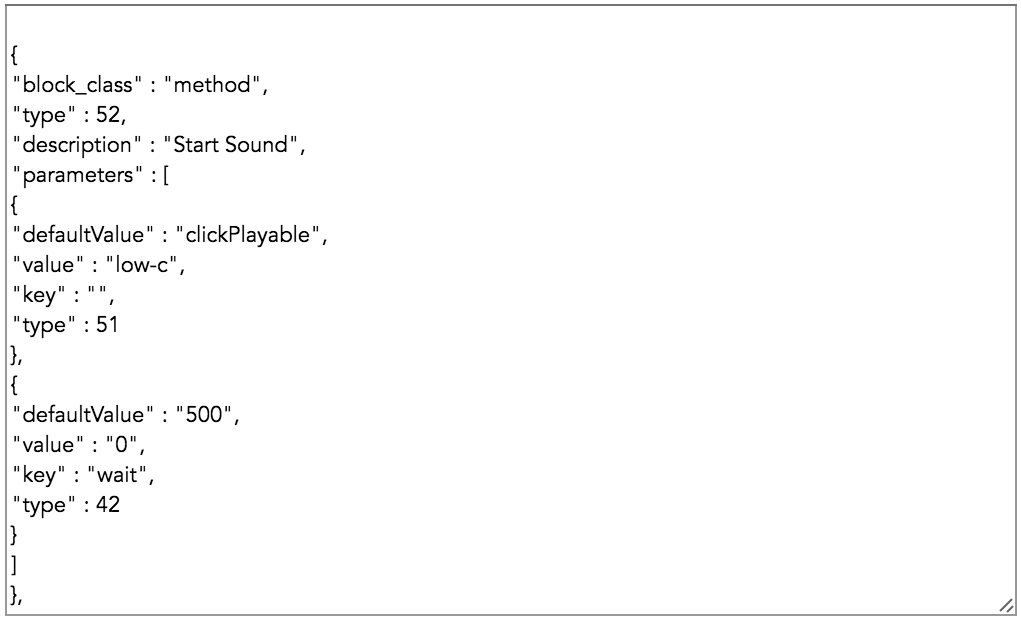Click the "clickPlayable" default value

[250, 235]
